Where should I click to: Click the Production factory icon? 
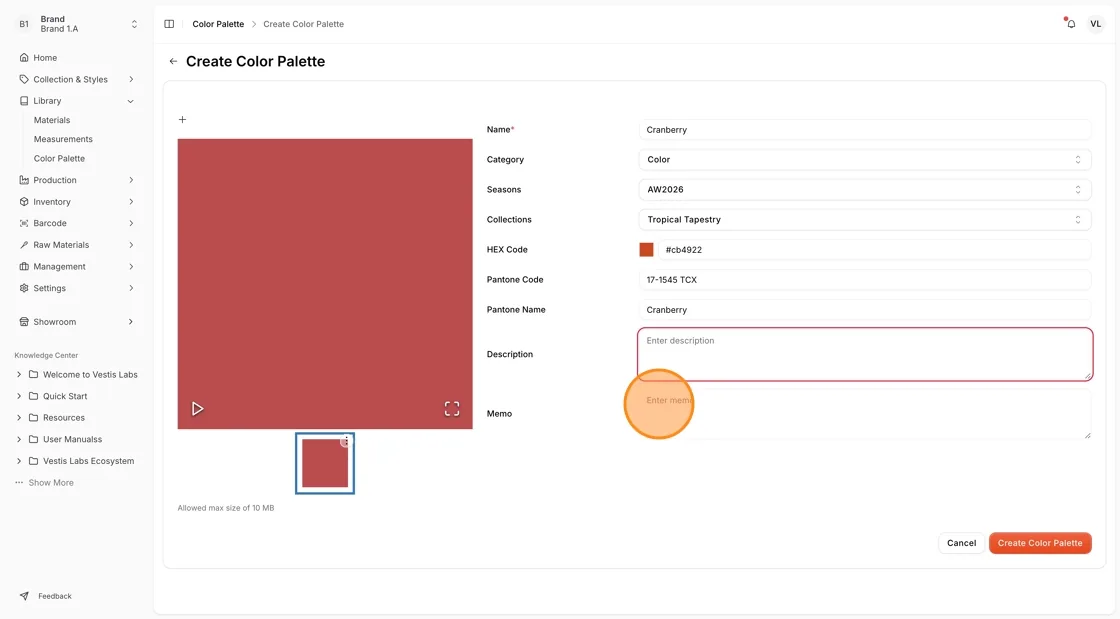(x=24, y=180)
